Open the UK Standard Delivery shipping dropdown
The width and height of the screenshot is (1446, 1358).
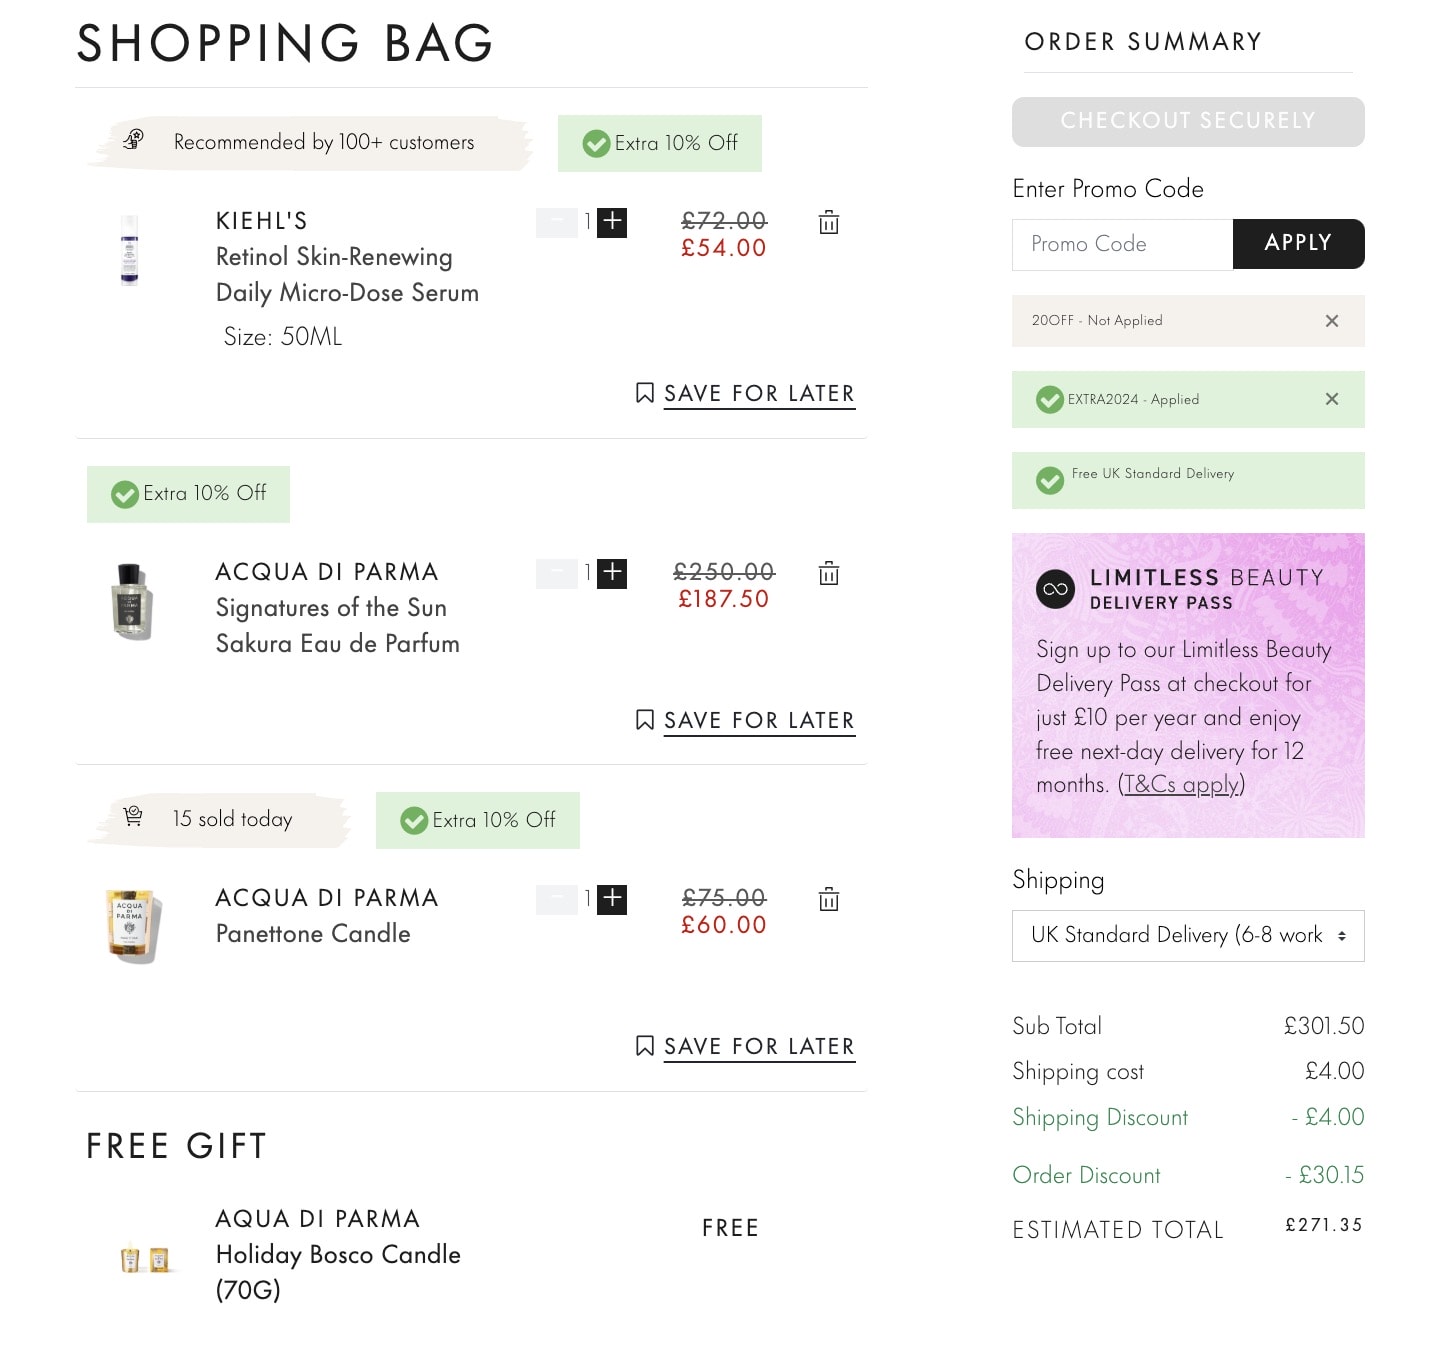(x=1187, y=936)
